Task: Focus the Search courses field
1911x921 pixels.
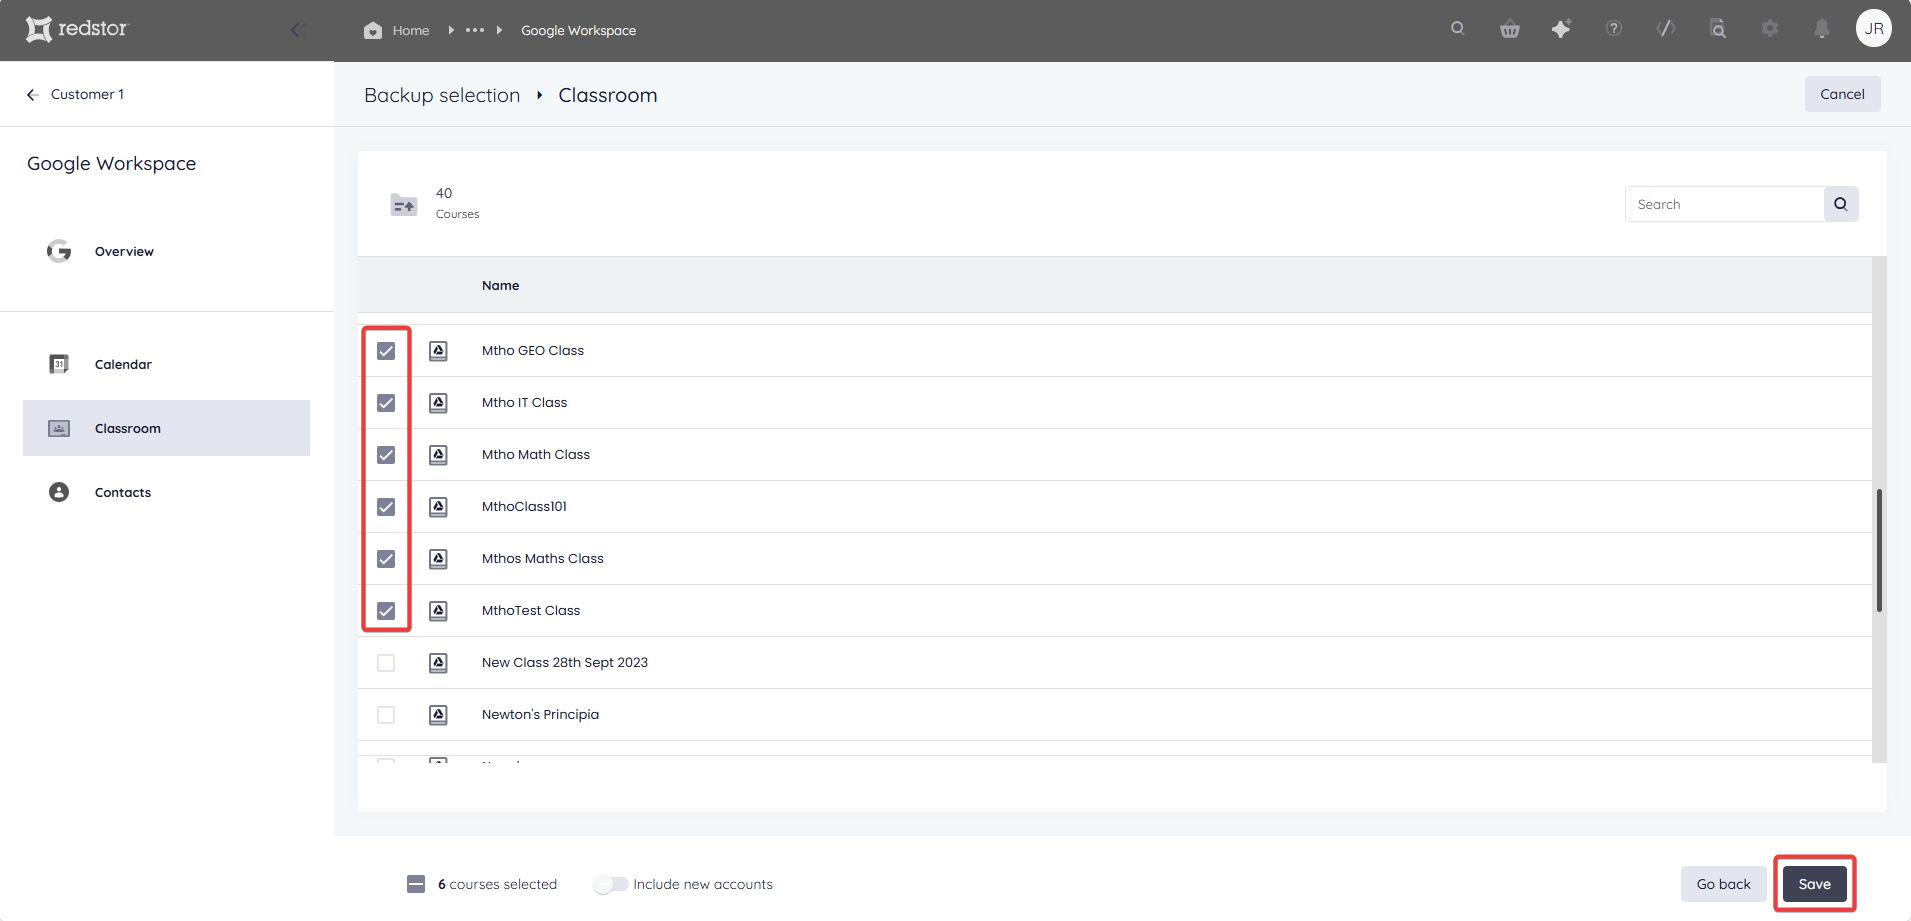Action: (1724, 204)
